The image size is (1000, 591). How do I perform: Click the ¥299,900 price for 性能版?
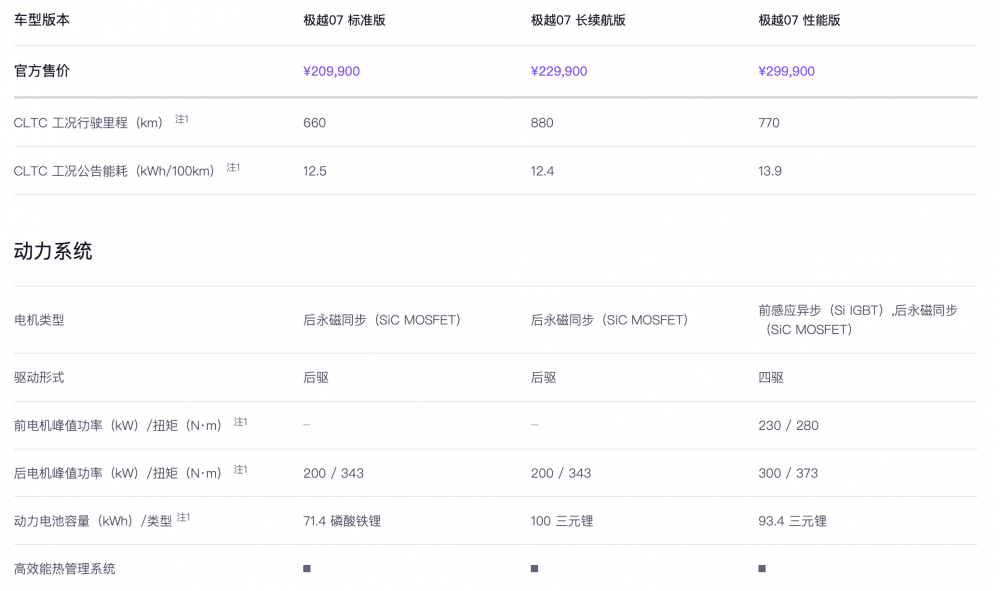tap(786, 71)
